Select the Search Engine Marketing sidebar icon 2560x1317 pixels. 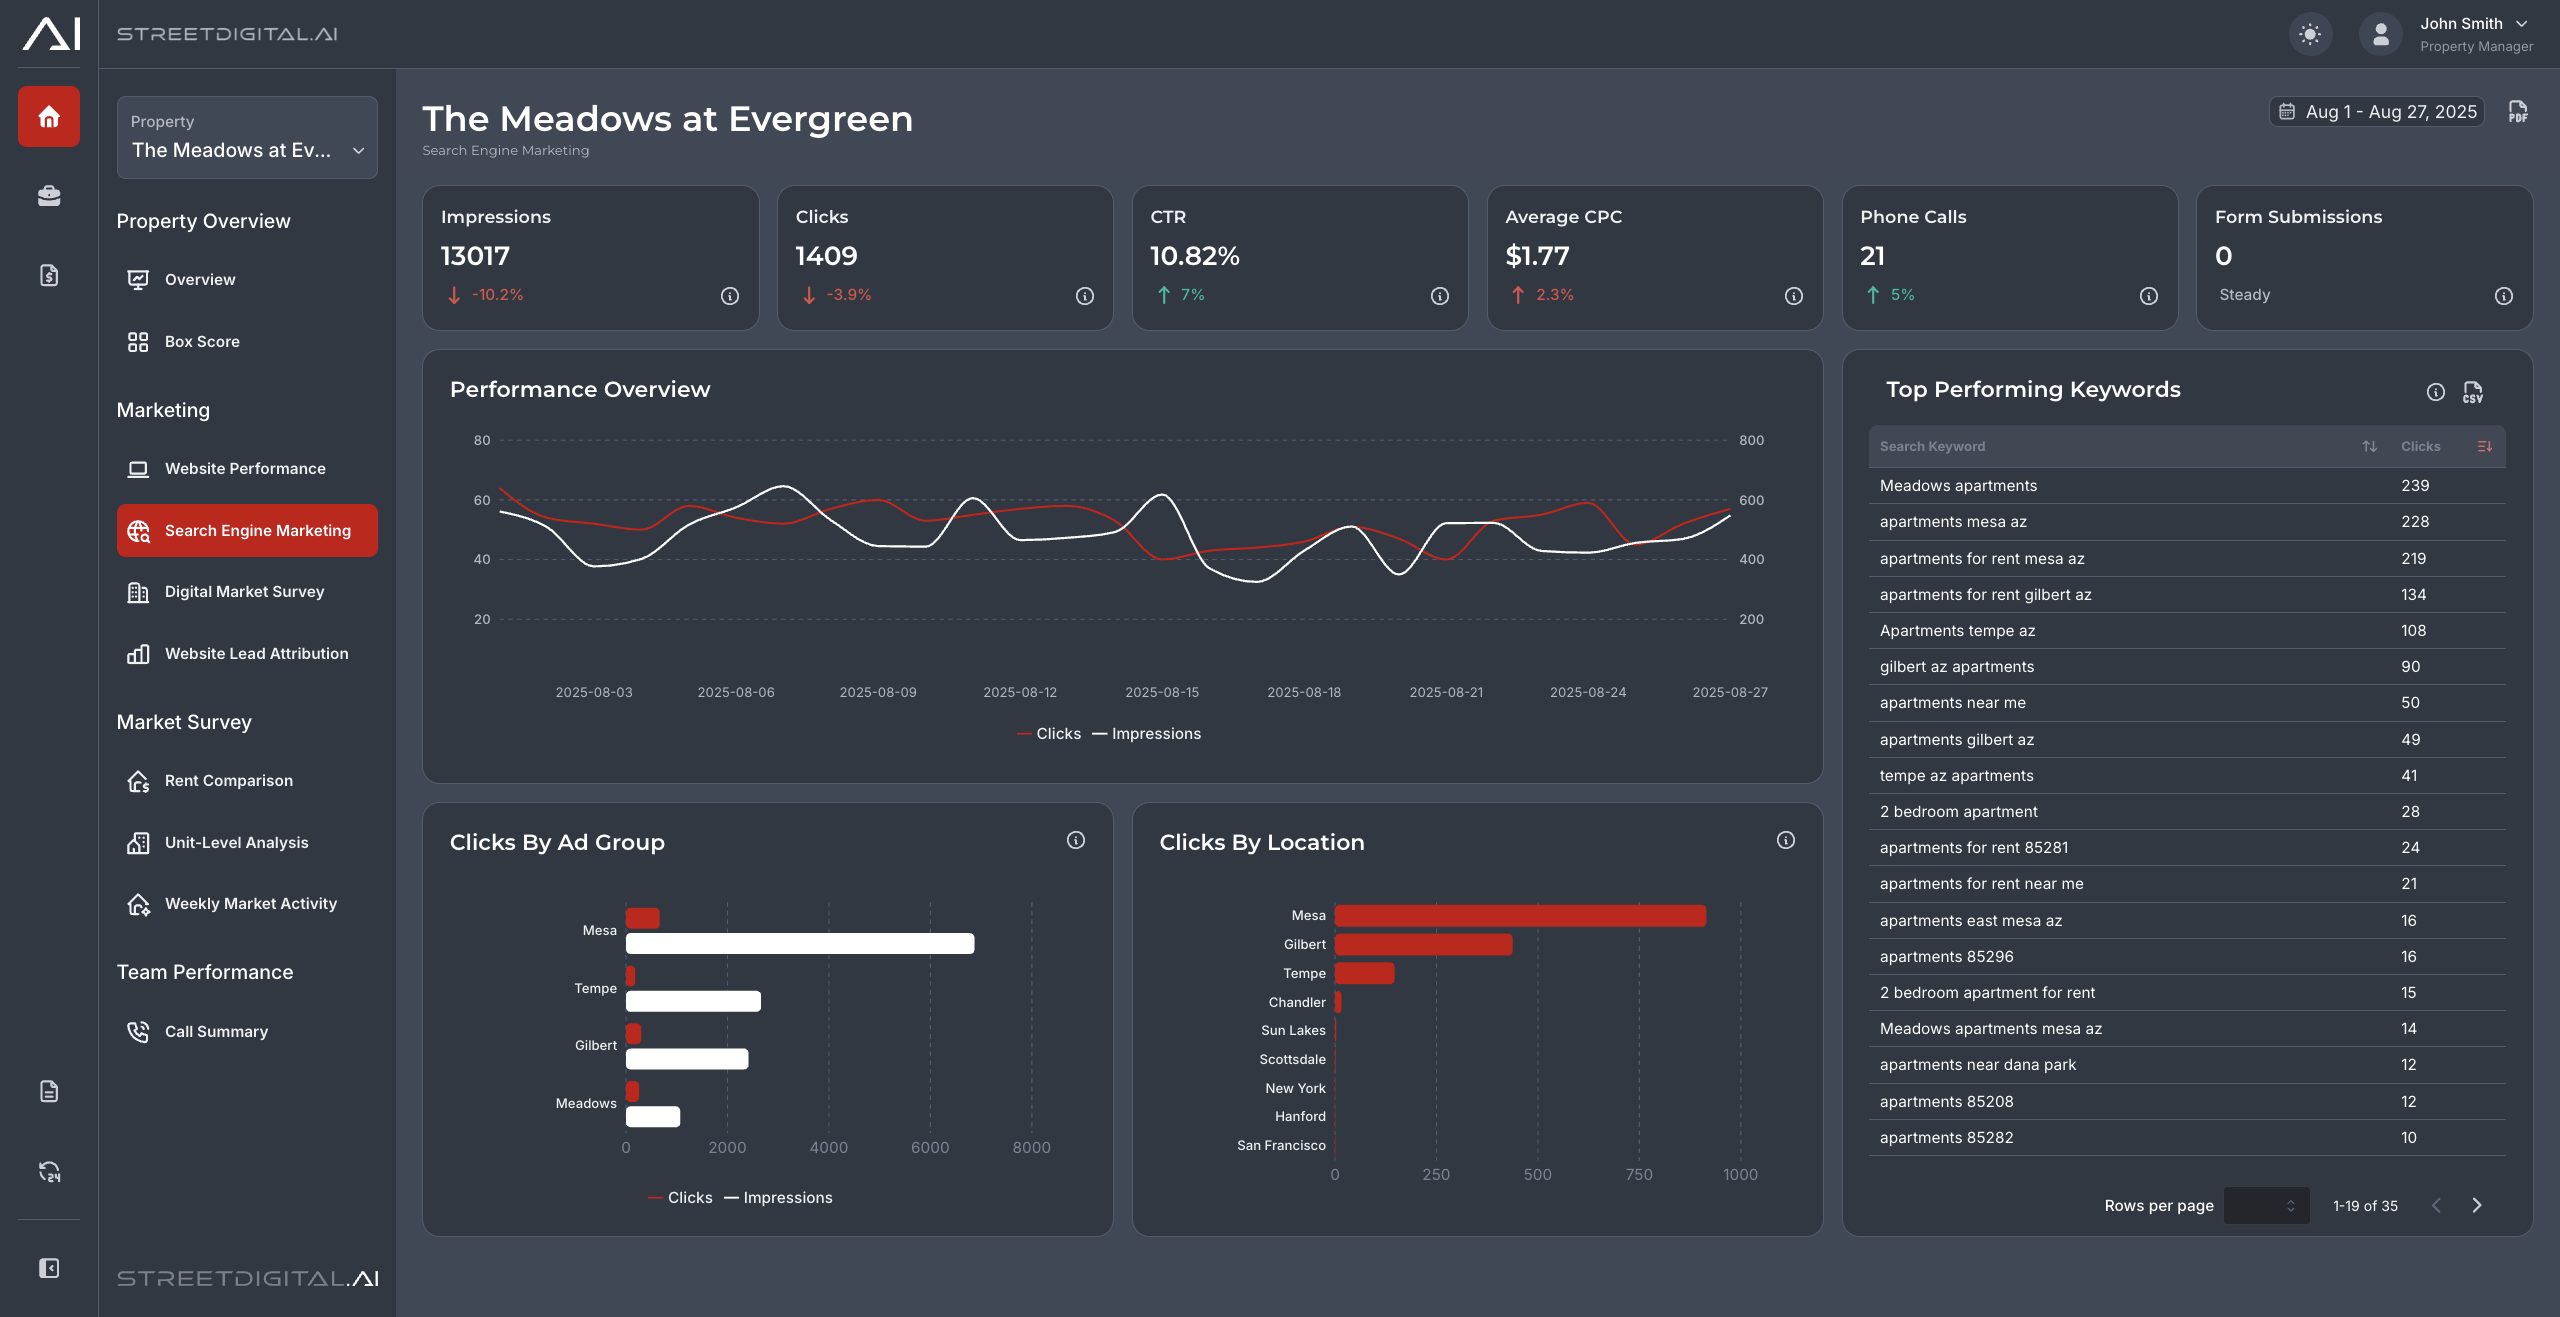139,531
